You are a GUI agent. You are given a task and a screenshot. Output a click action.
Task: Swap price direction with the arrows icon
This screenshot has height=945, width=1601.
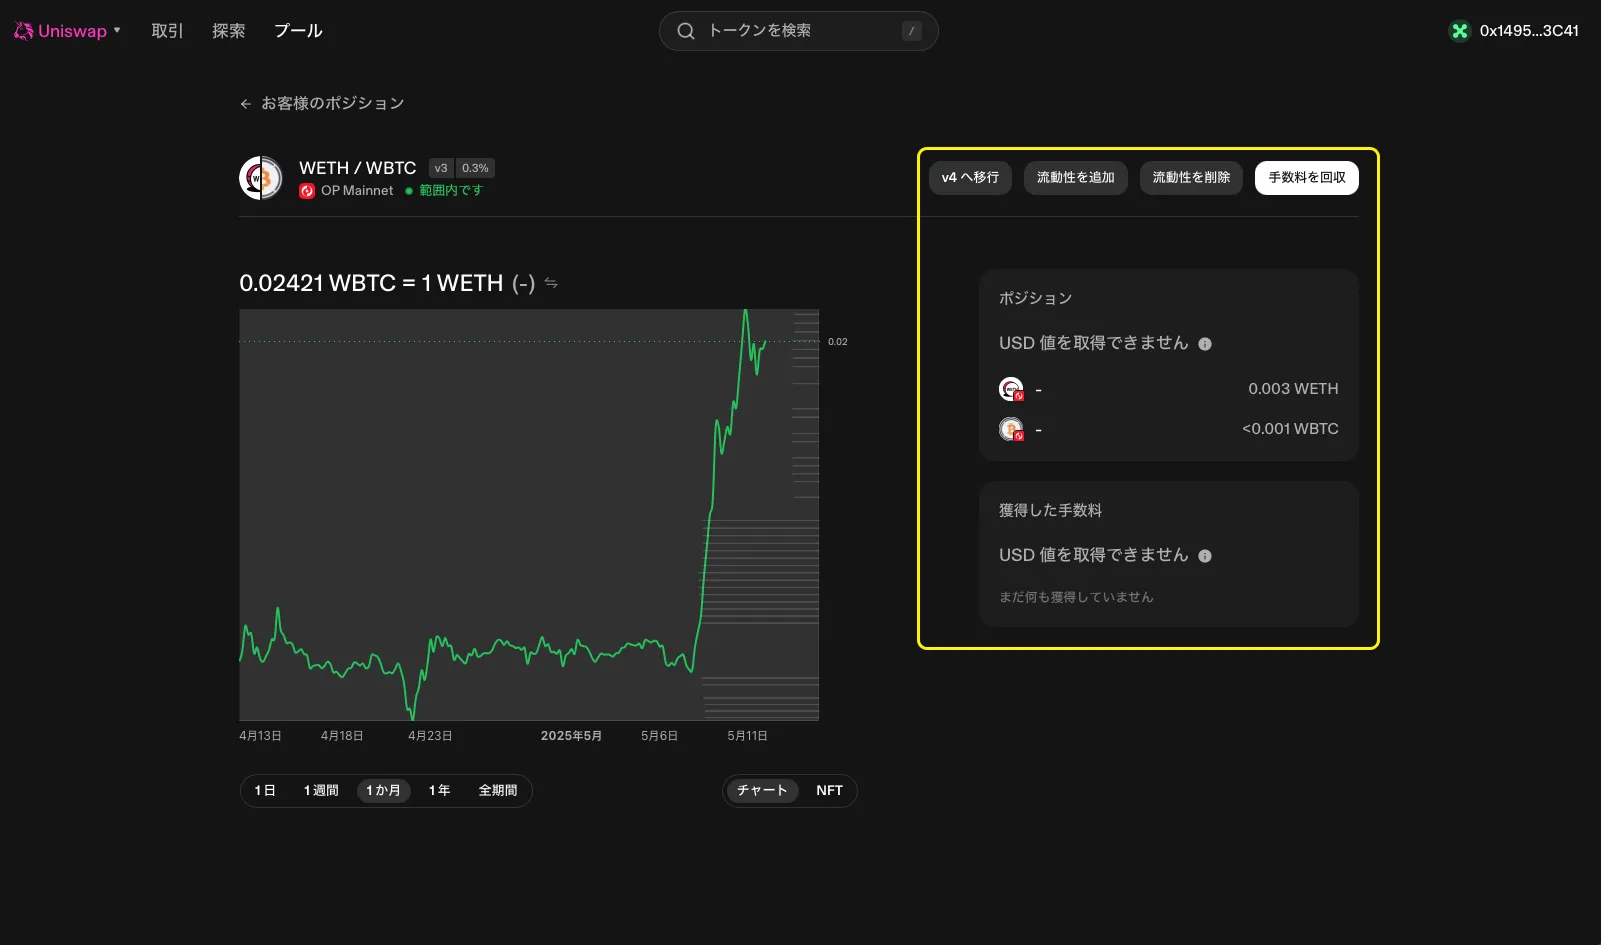click(551, 283)
